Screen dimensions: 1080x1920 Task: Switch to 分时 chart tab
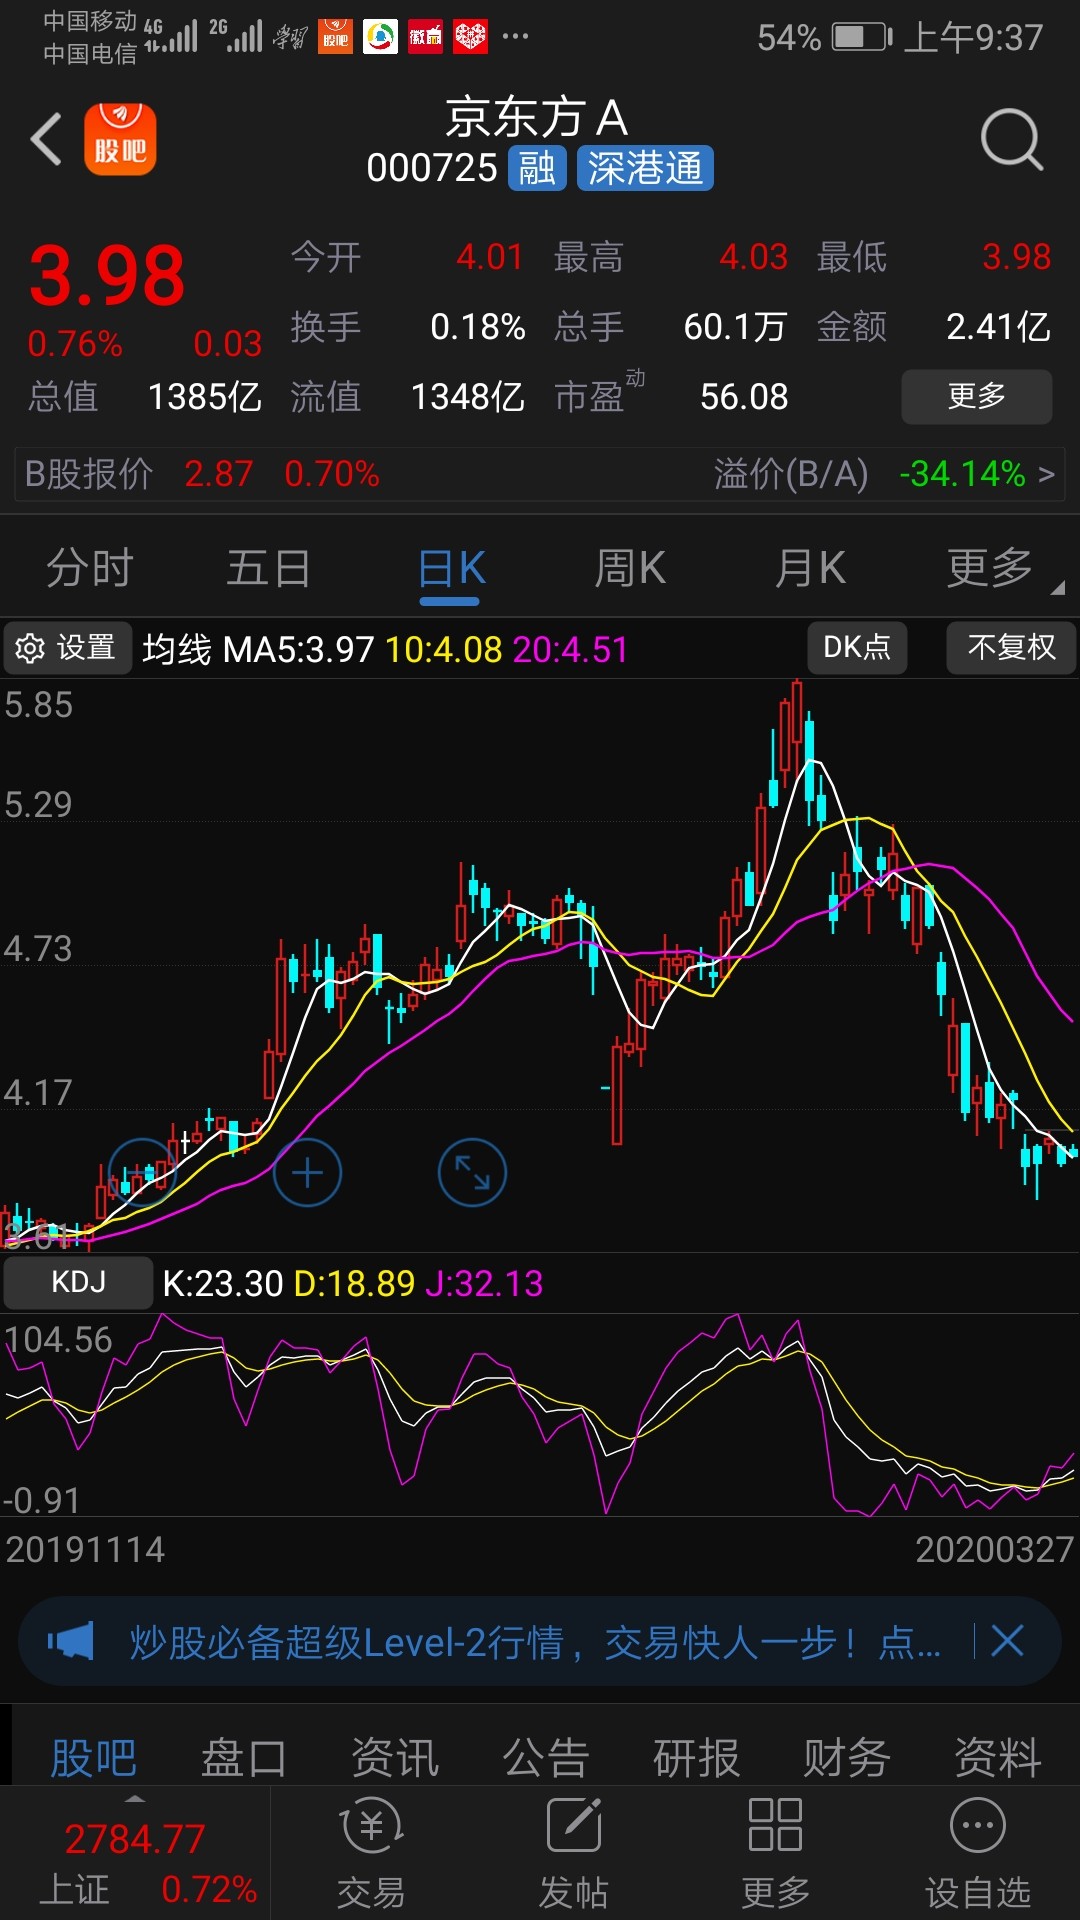click(89, 568)
